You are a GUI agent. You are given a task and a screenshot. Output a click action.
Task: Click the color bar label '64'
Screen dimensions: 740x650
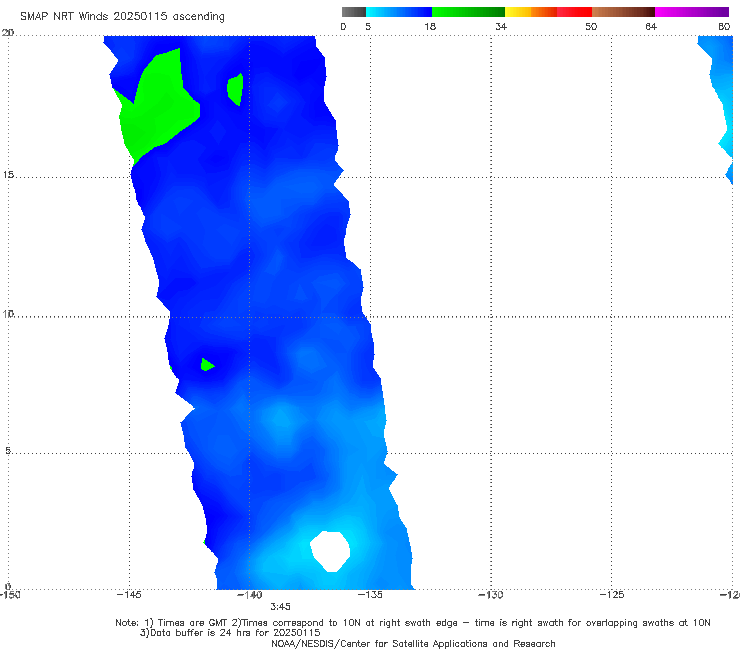coord(651,26)
